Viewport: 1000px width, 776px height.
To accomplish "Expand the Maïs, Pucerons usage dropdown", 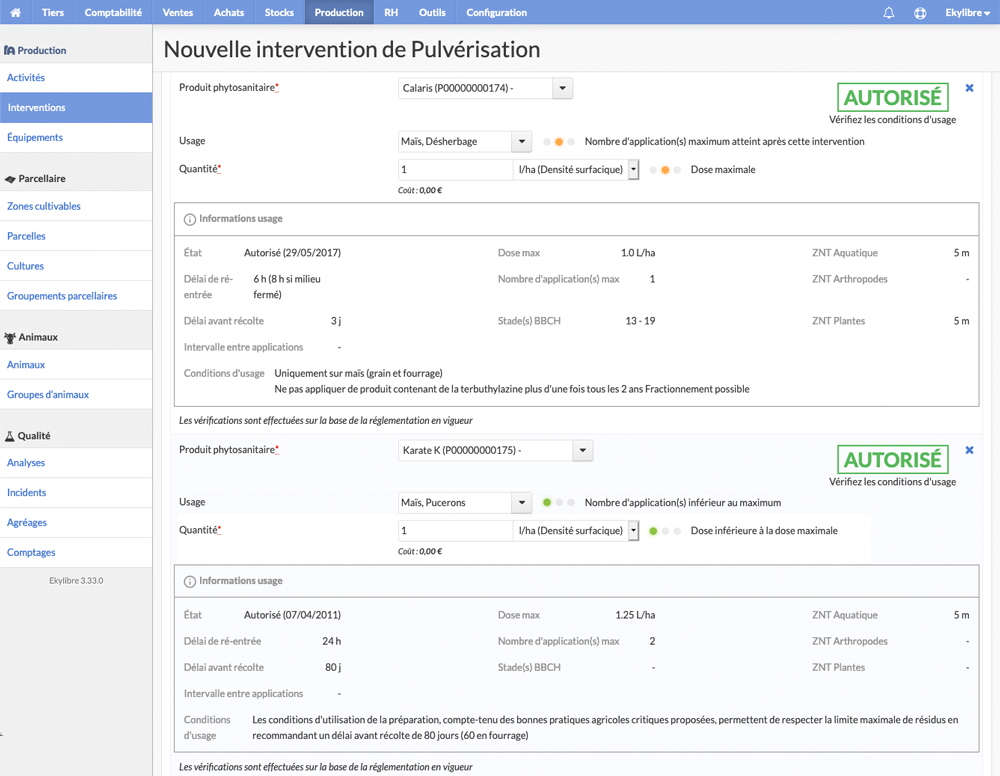I will (522, 502).
